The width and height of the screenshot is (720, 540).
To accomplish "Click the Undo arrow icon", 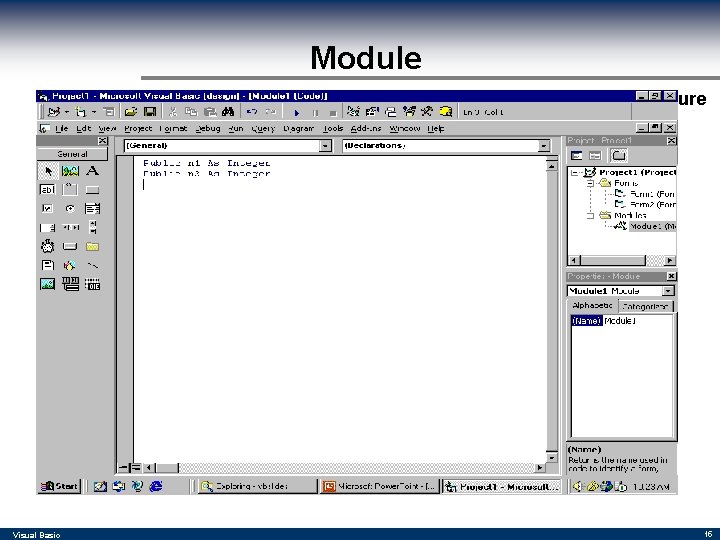I will tap(252, 112).
